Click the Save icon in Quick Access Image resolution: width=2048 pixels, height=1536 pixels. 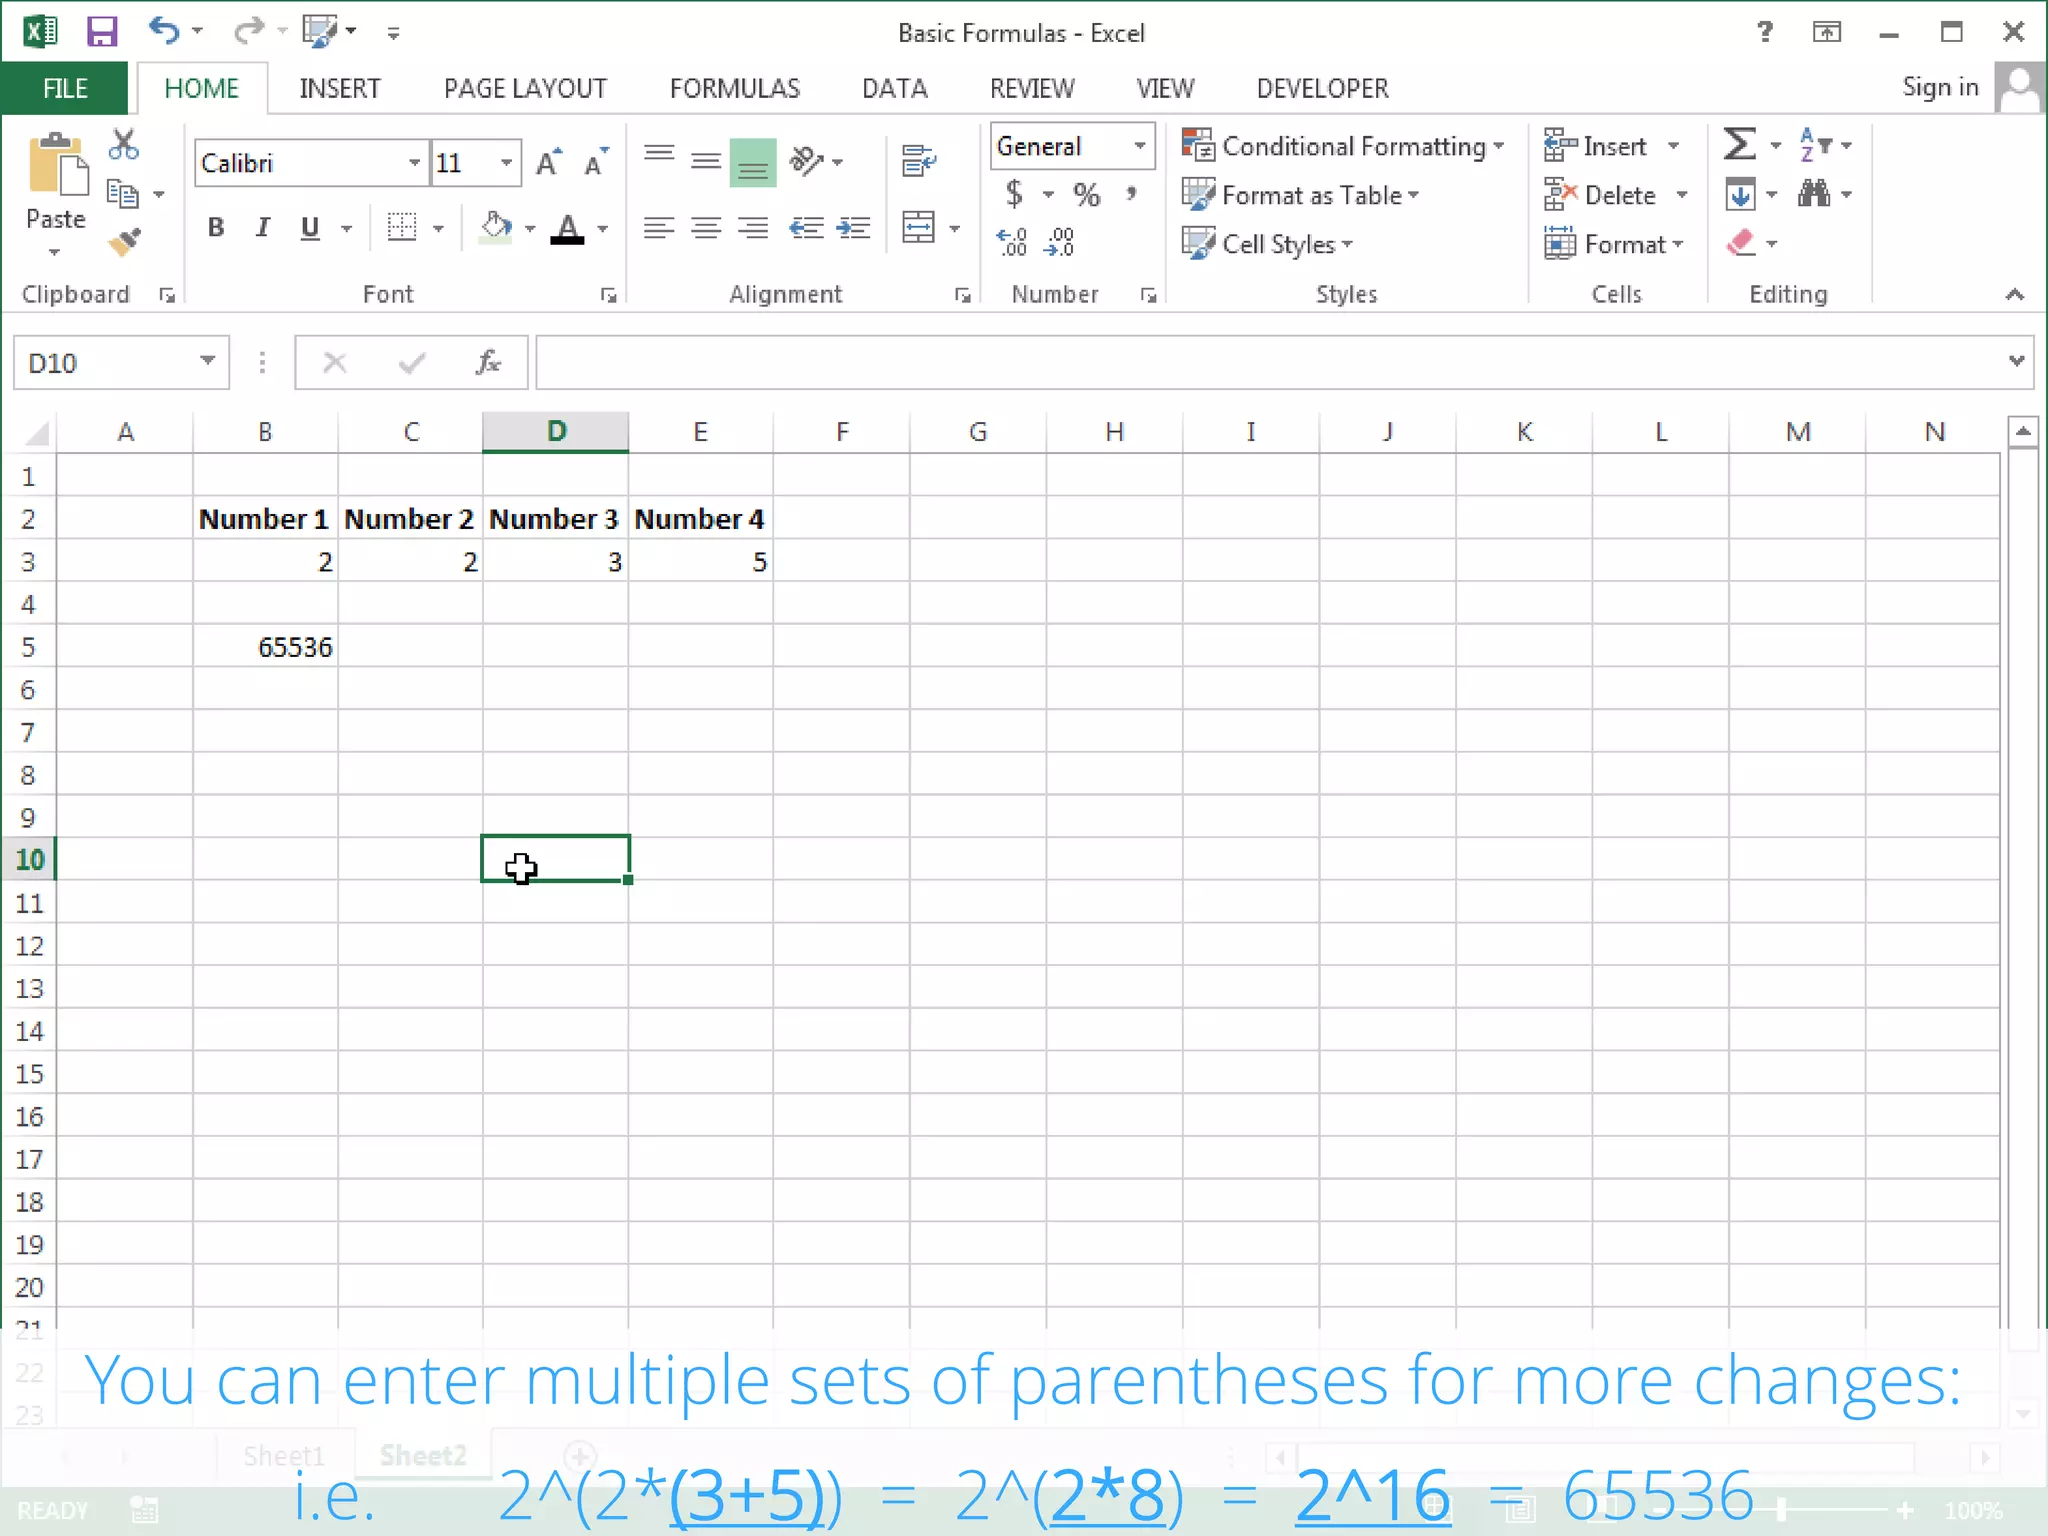coord(102,32)
